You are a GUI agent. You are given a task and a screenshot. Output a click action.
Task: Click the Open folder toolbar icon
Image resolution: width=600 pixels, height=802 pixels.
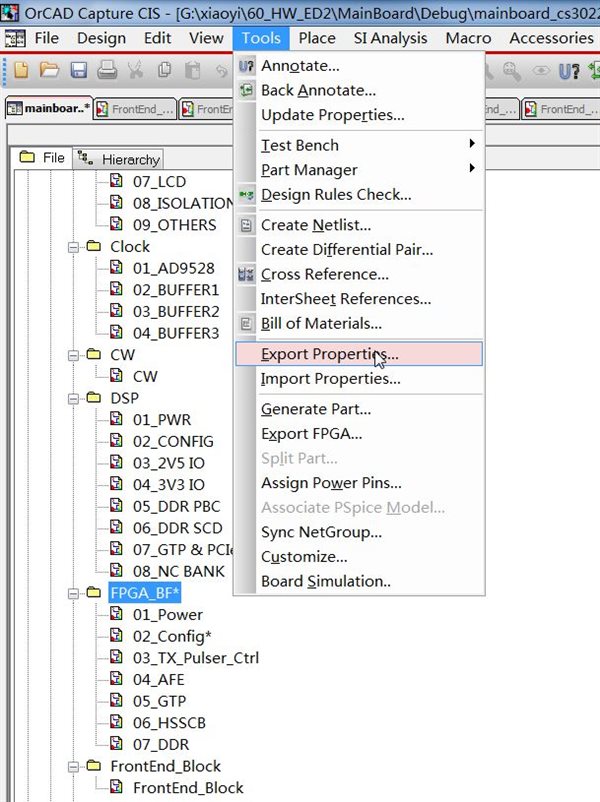point(49,70)
